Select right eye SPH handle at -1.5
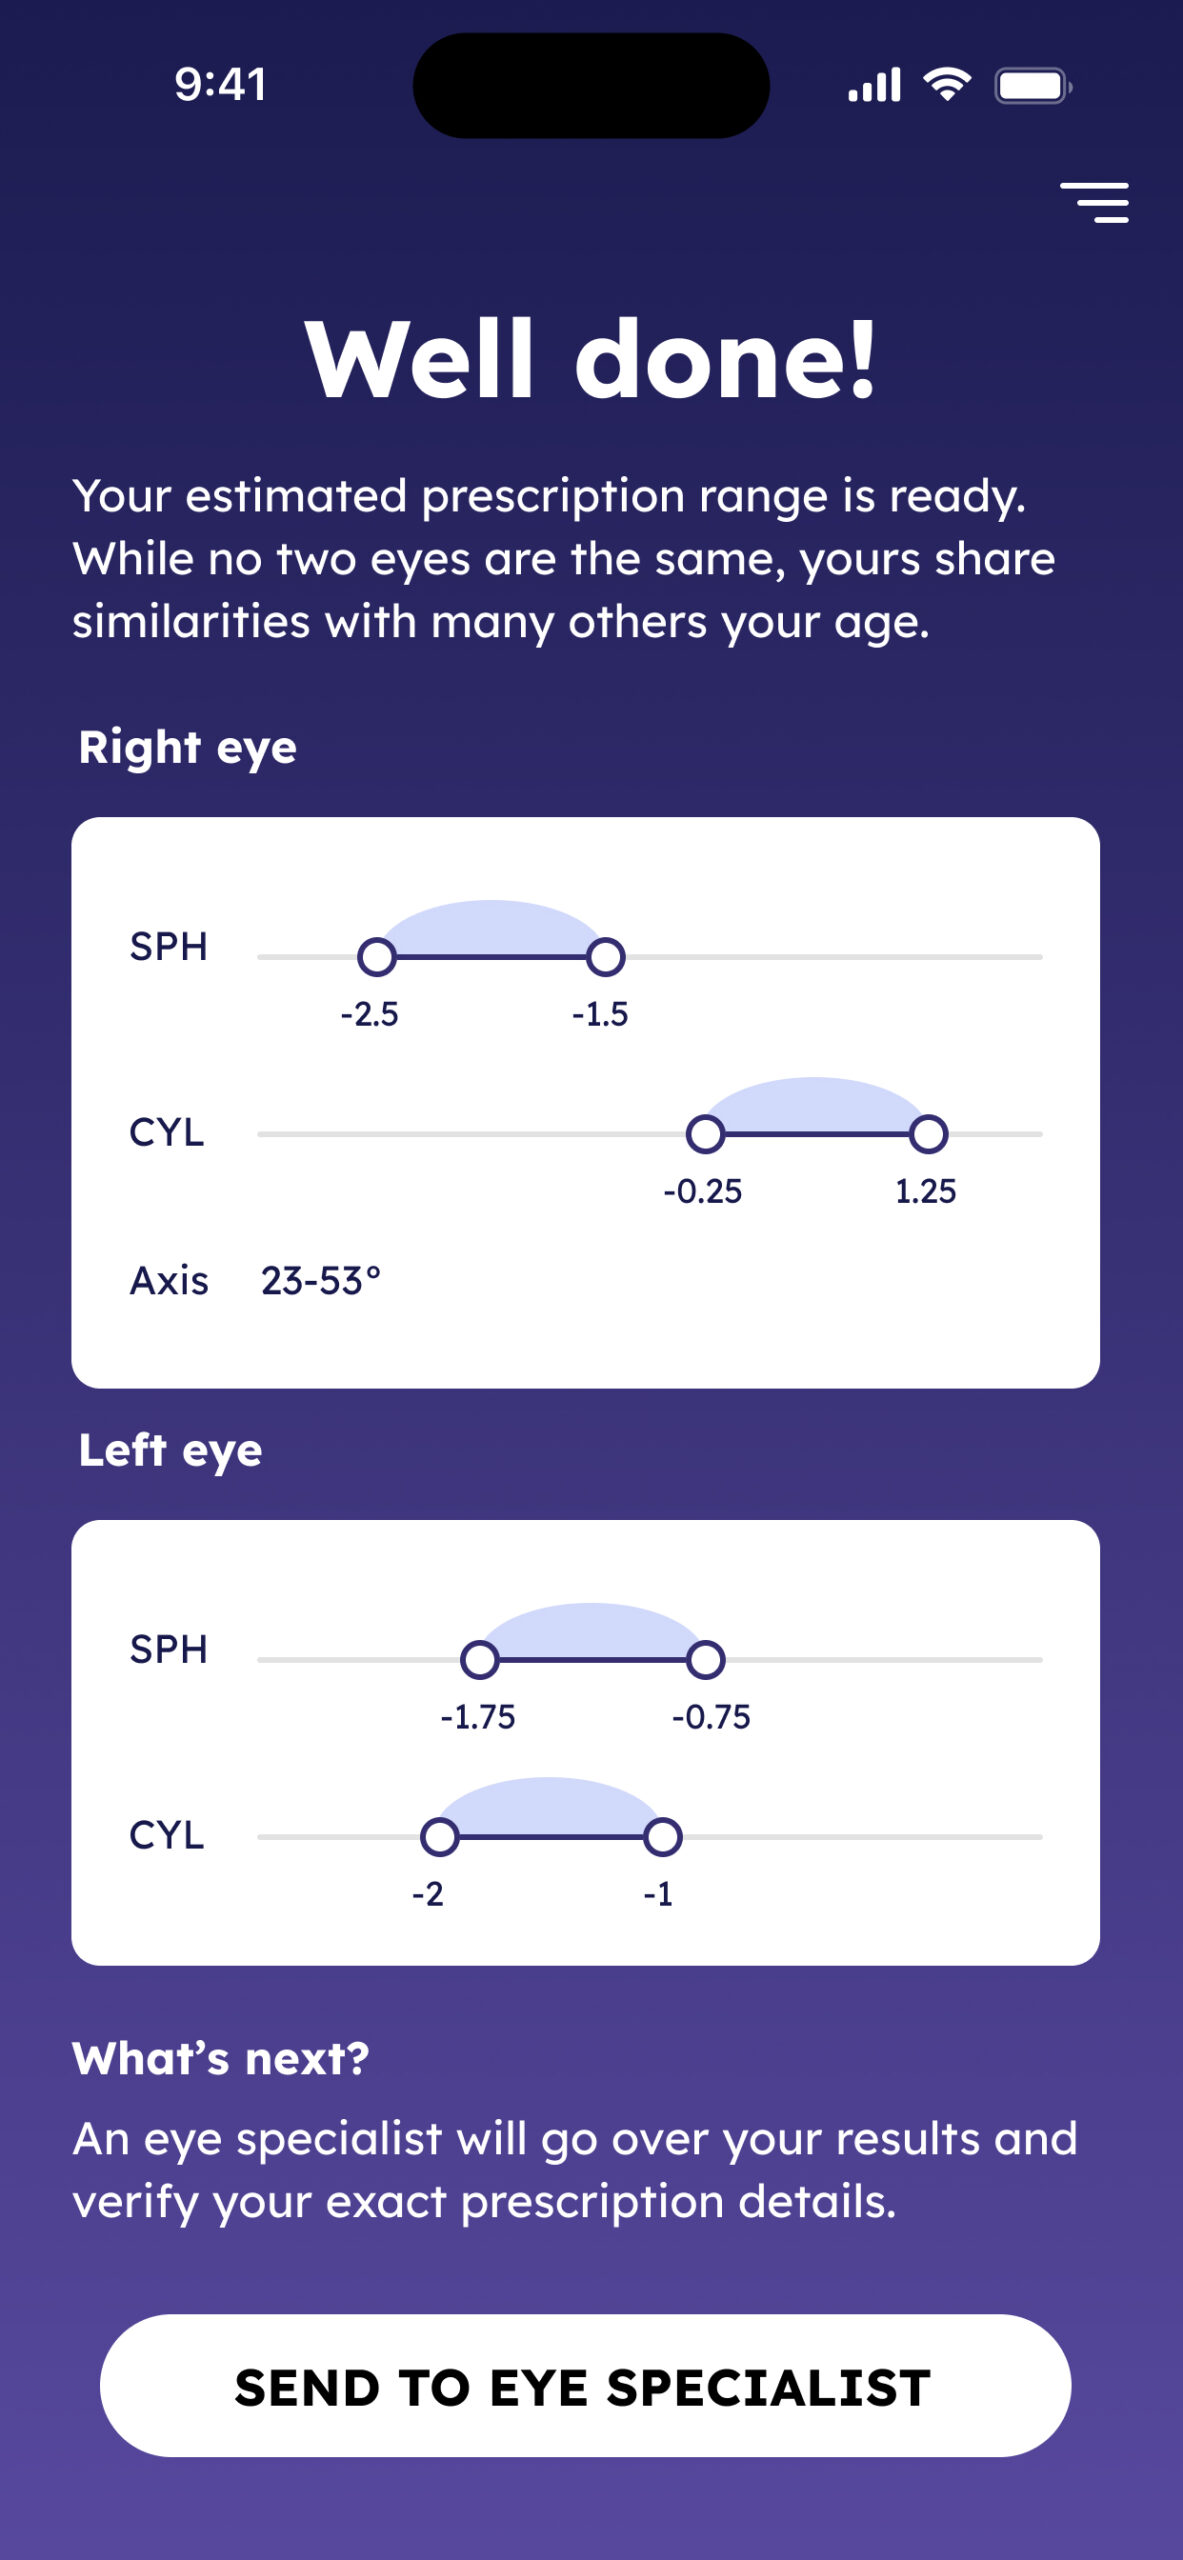 pos(605,957)
